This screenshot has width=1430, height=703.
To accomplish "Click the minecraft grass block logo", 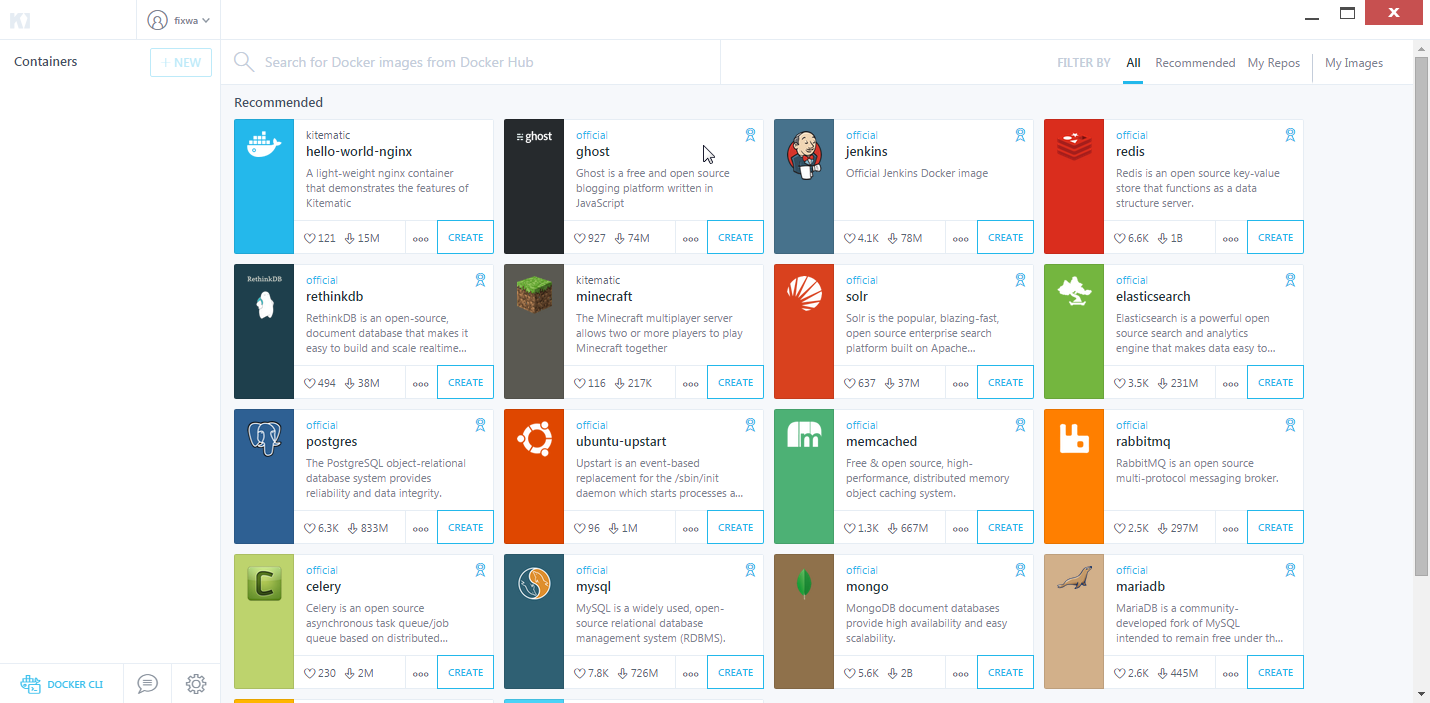I will [534, 295].
